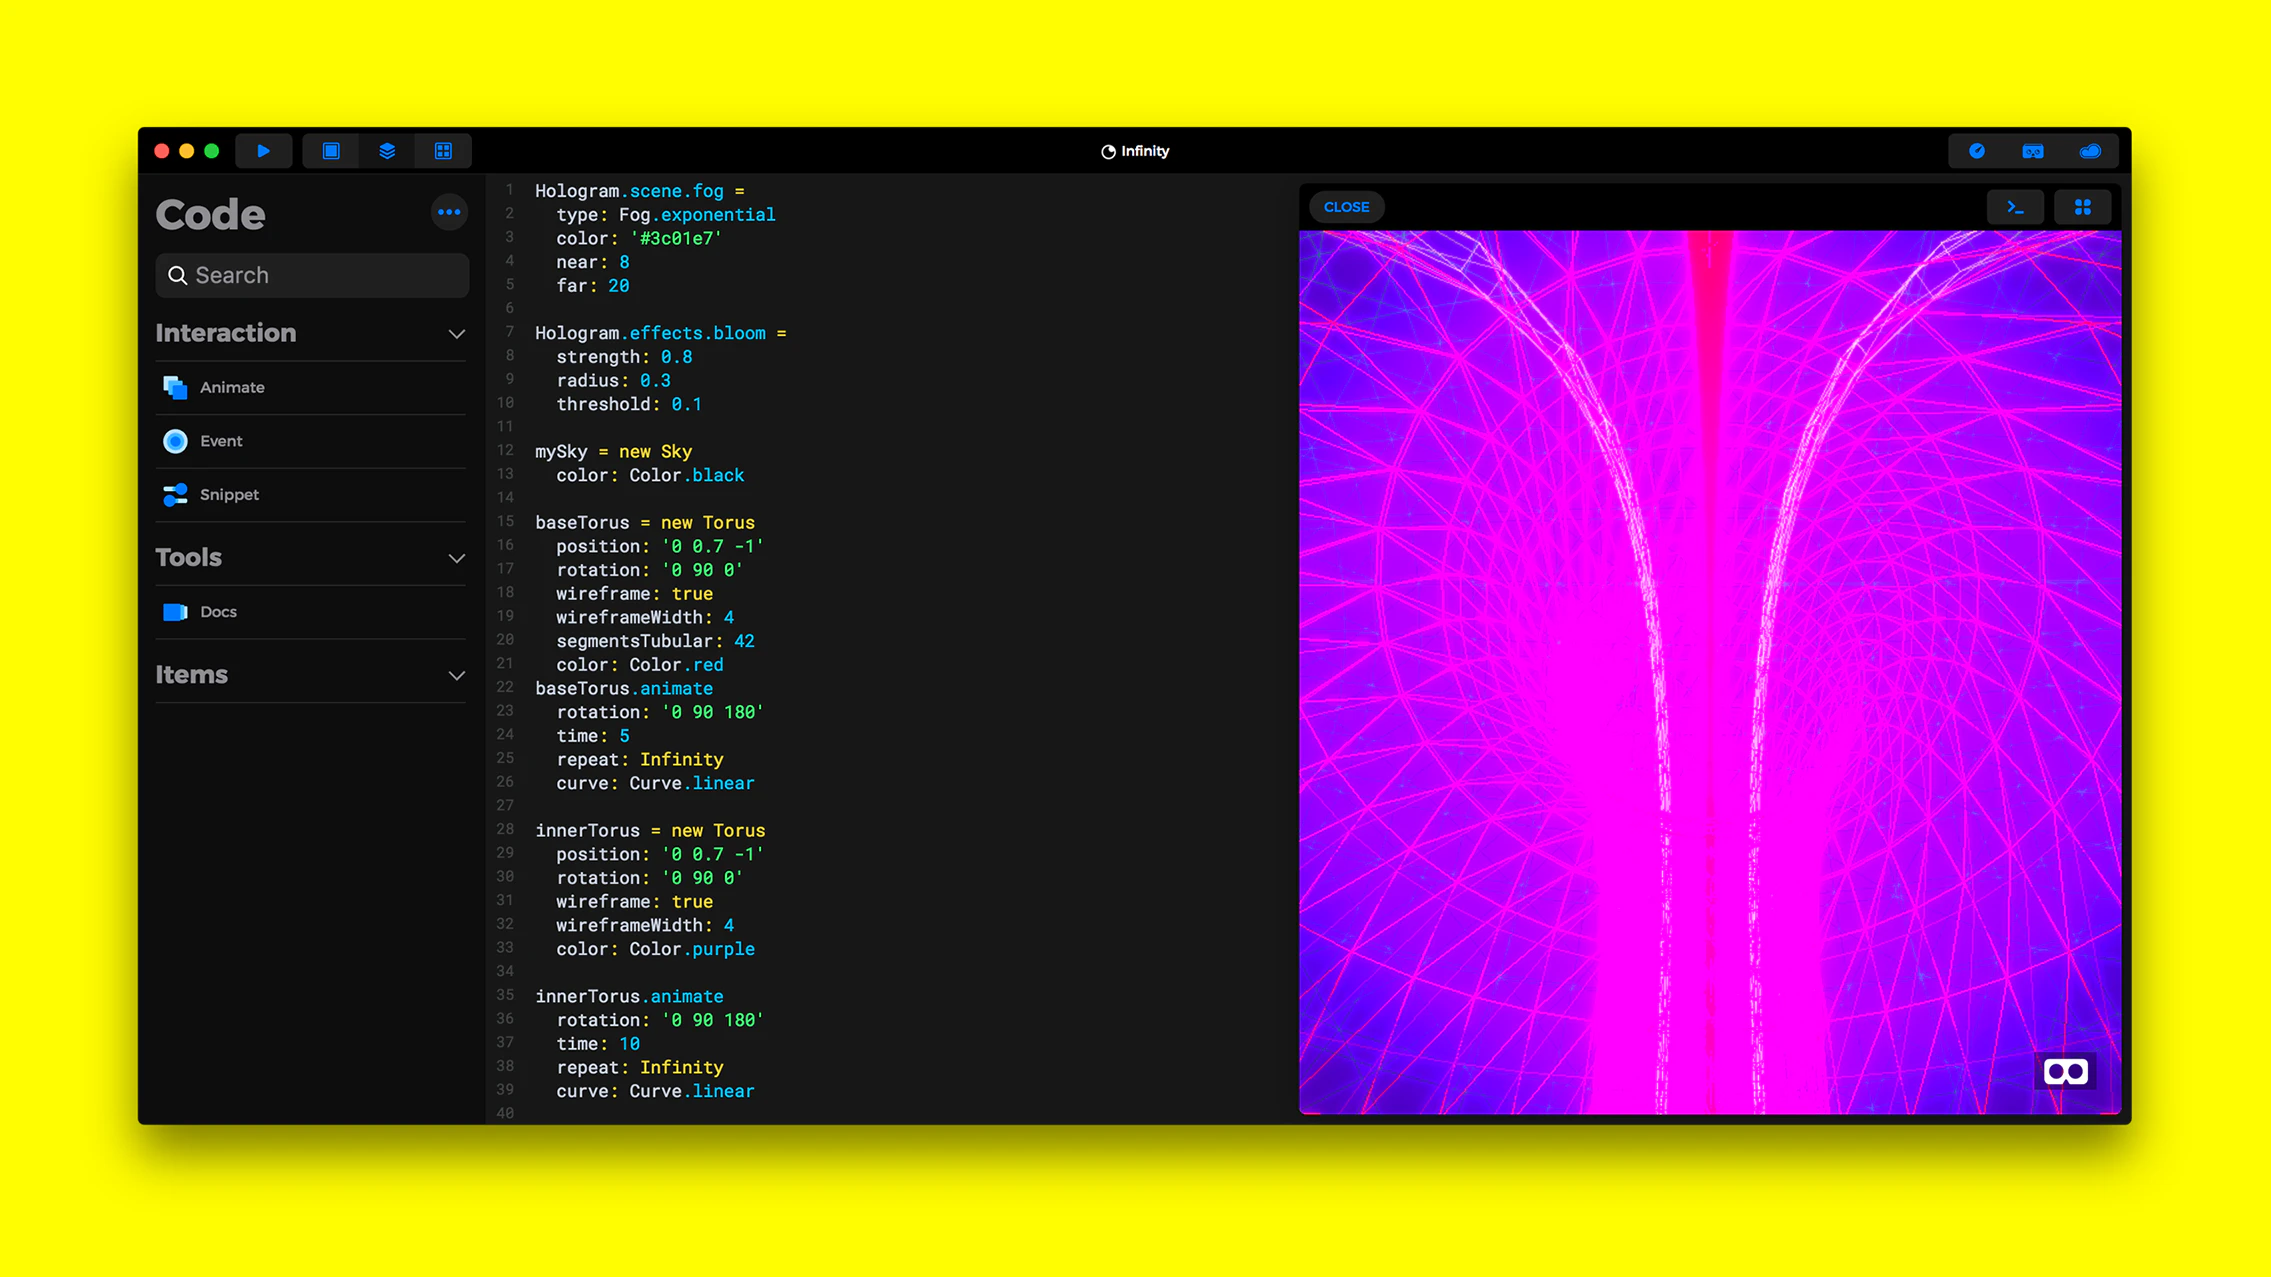2271x1277 pixels.
Task: Open the Snippet item in sidebar
Action: 229,495
